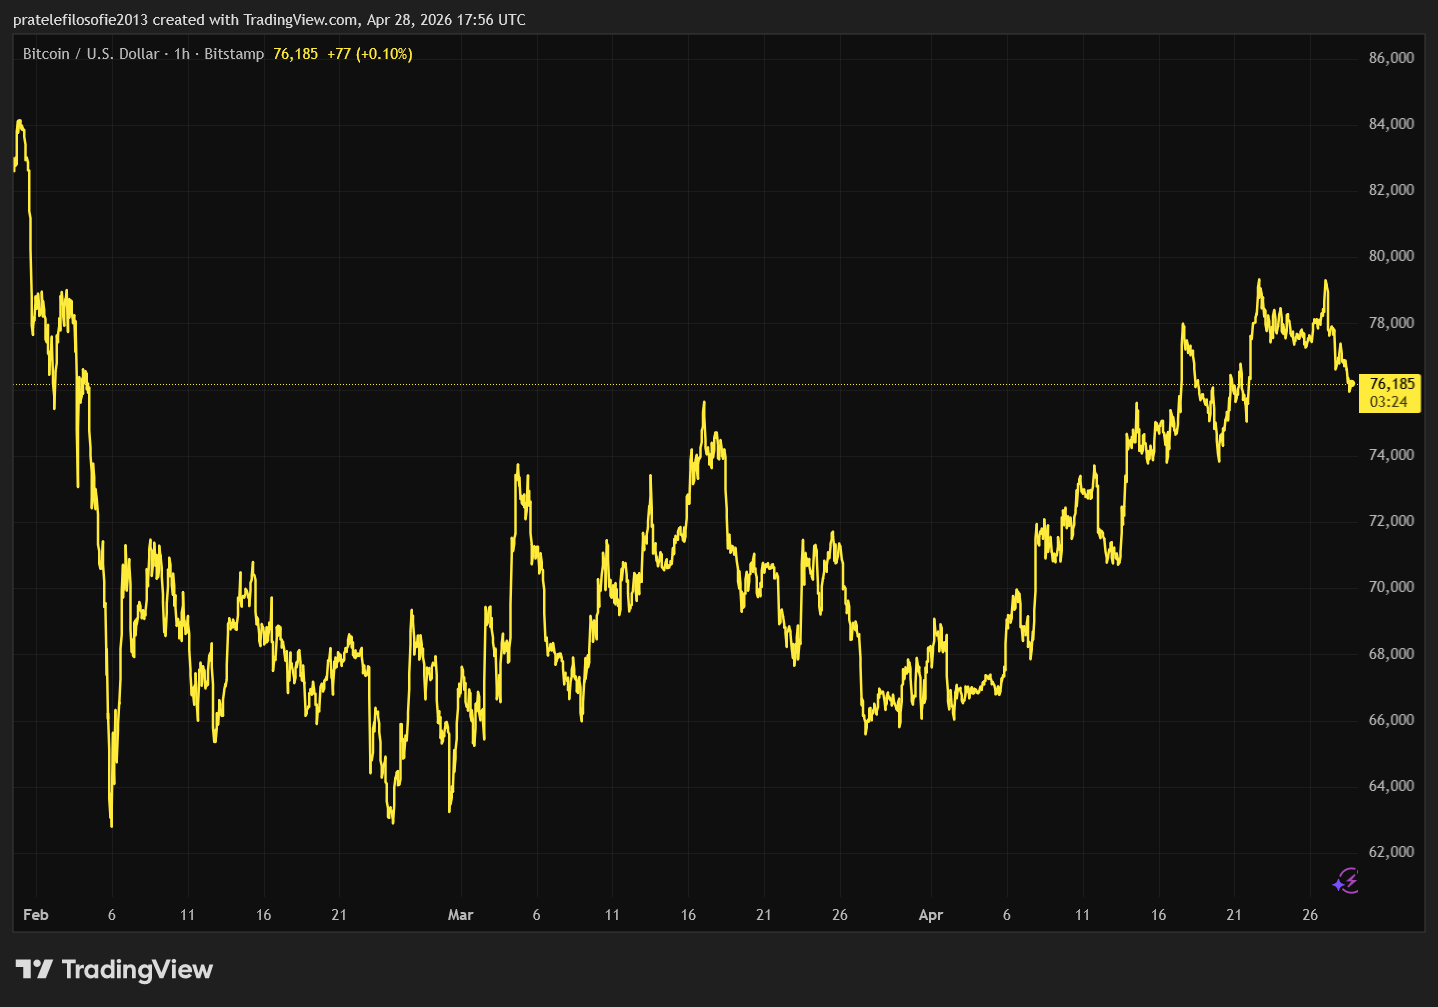Select the Bitcoin / U.S. Dollar symbol title
Screen dimensions: 1438x1007
[x=91, y=54]
